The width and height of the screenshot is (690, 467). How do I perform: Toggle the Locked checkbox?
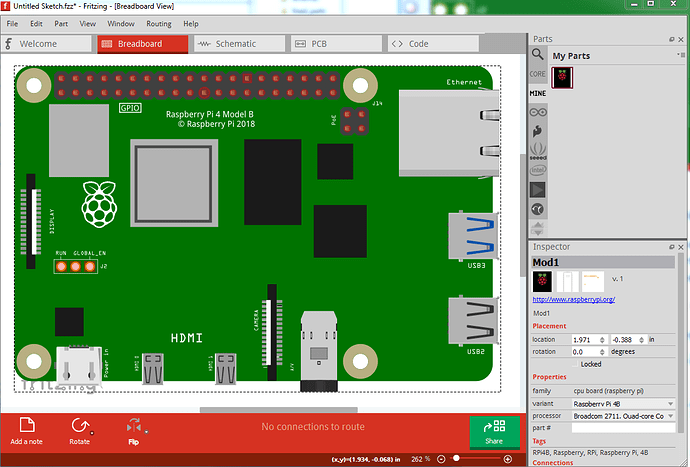click(x=575, y=364)
